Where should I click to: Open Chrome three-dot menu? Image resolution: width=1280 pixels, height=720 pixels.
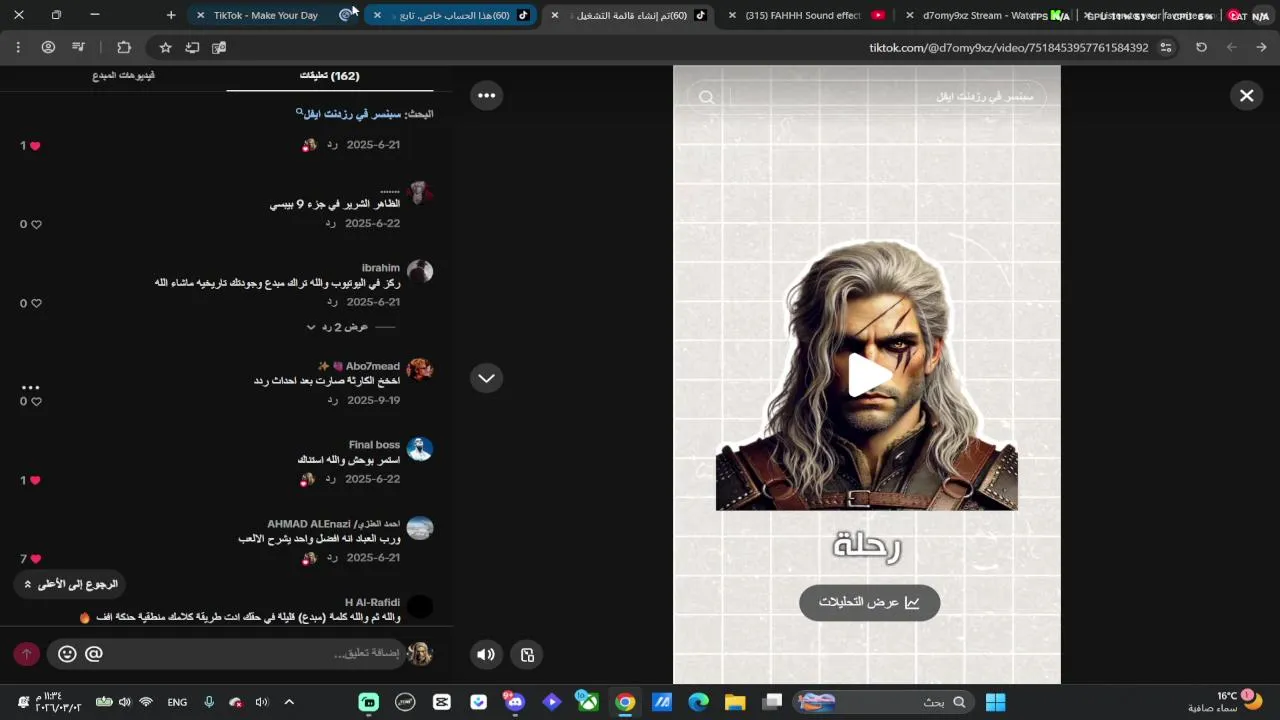click(18, 47)
